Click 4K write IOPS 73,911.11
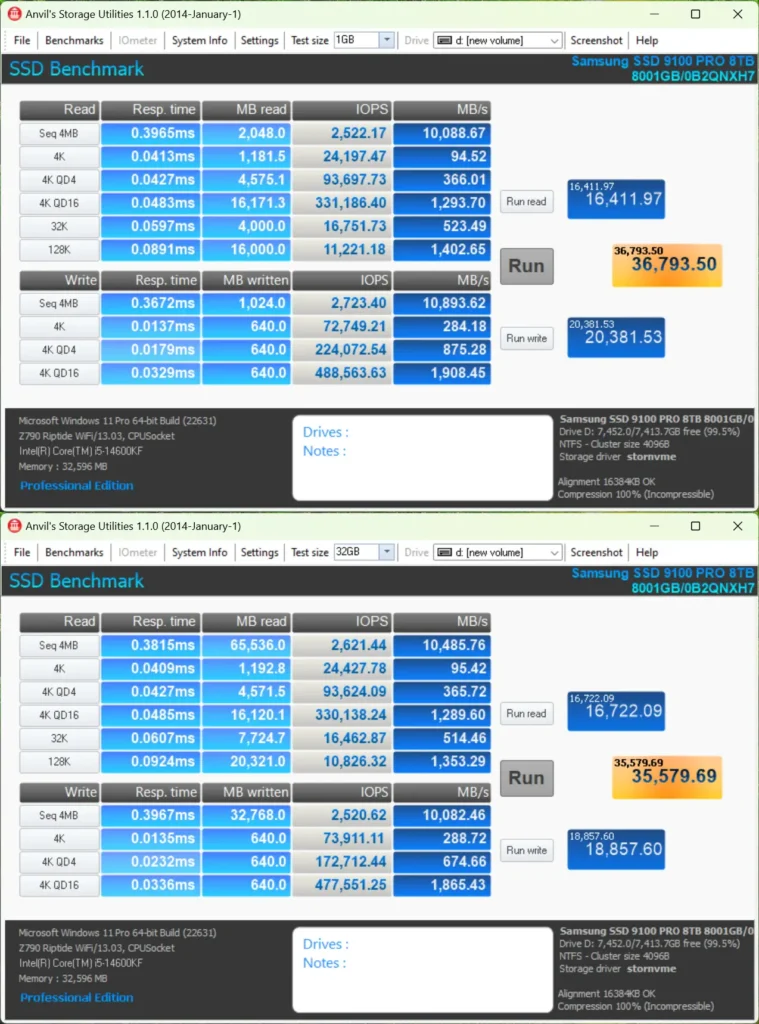 click(x=342, y=839)
